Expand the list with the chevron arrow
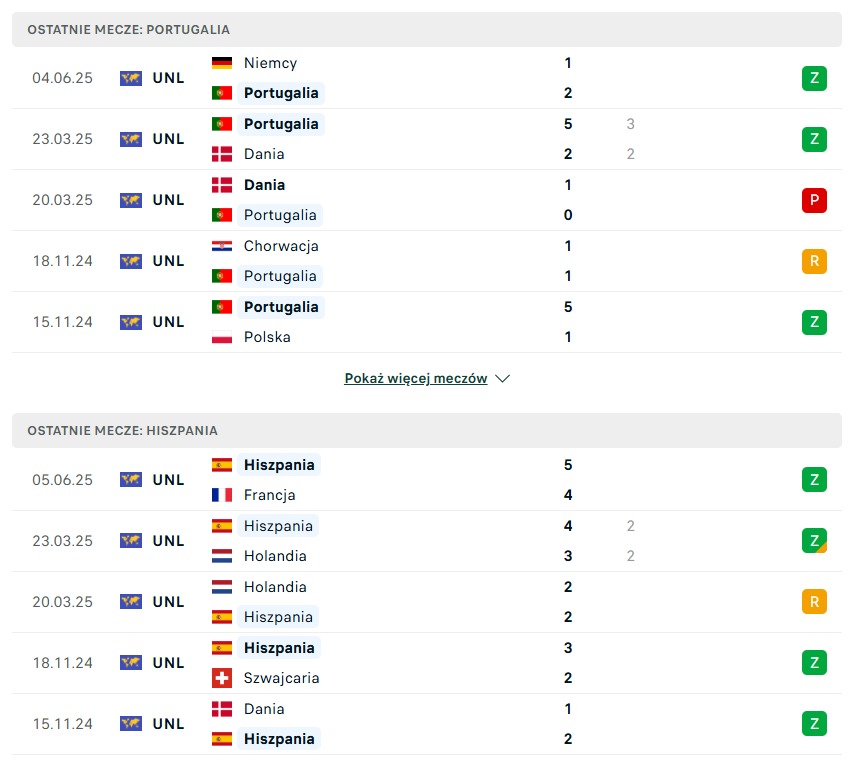 point(503,379)
